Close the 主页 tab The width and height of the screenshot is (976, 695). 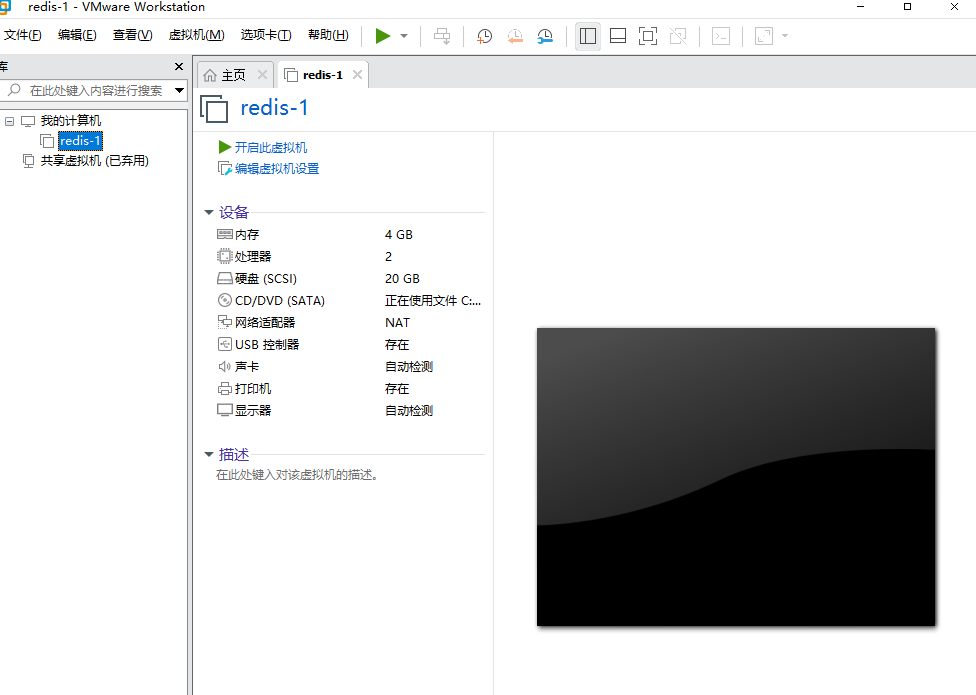click(x=262, y=75)
